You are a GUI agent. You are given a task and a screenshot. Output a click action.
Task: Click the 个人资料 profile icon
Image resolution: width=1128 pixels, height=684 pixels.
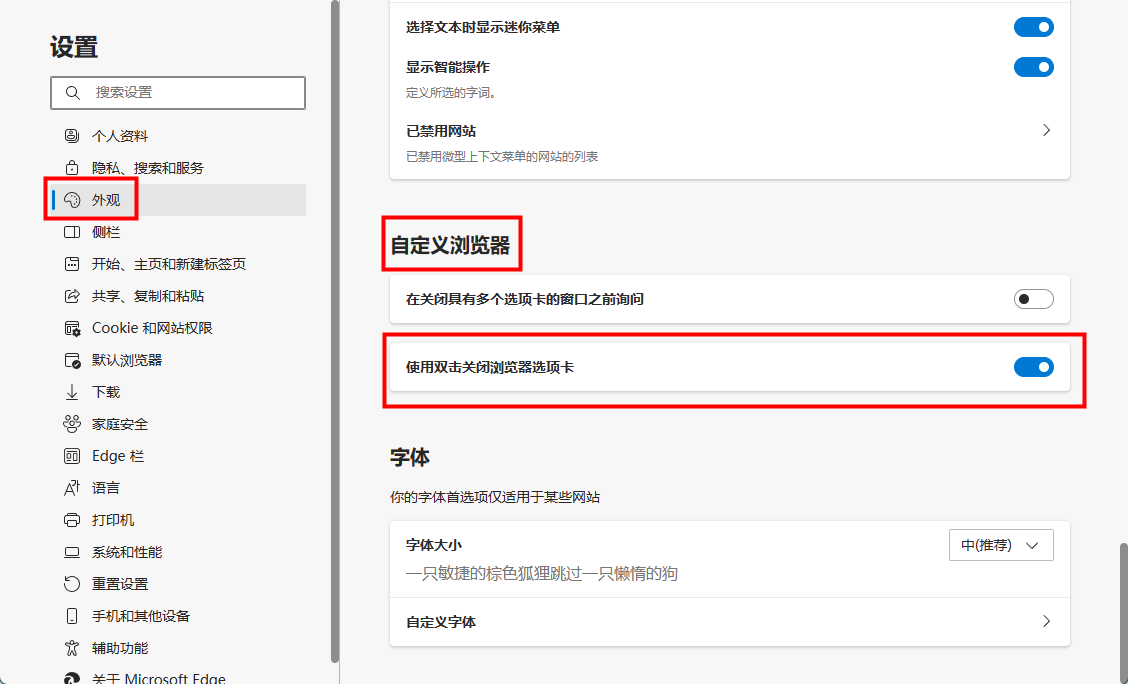click(x=72, y=136)
